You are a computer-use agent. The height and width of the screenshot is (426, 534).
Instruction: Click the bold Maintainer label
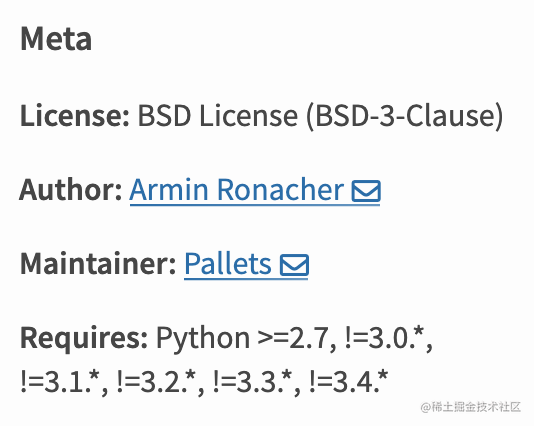pos(98,264)
